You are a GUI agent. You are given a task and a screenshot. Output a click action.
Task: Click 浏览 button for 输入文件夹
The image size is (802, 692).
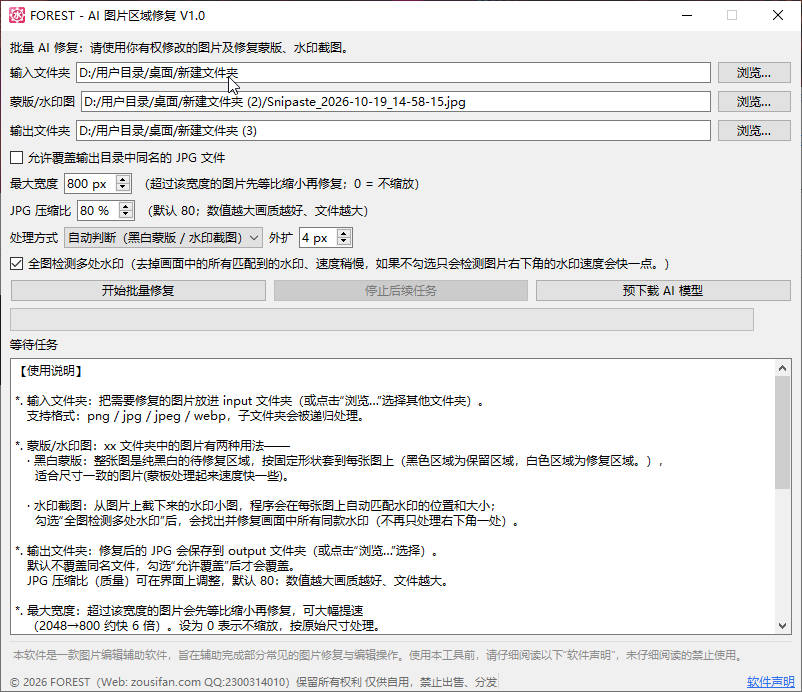754,73
